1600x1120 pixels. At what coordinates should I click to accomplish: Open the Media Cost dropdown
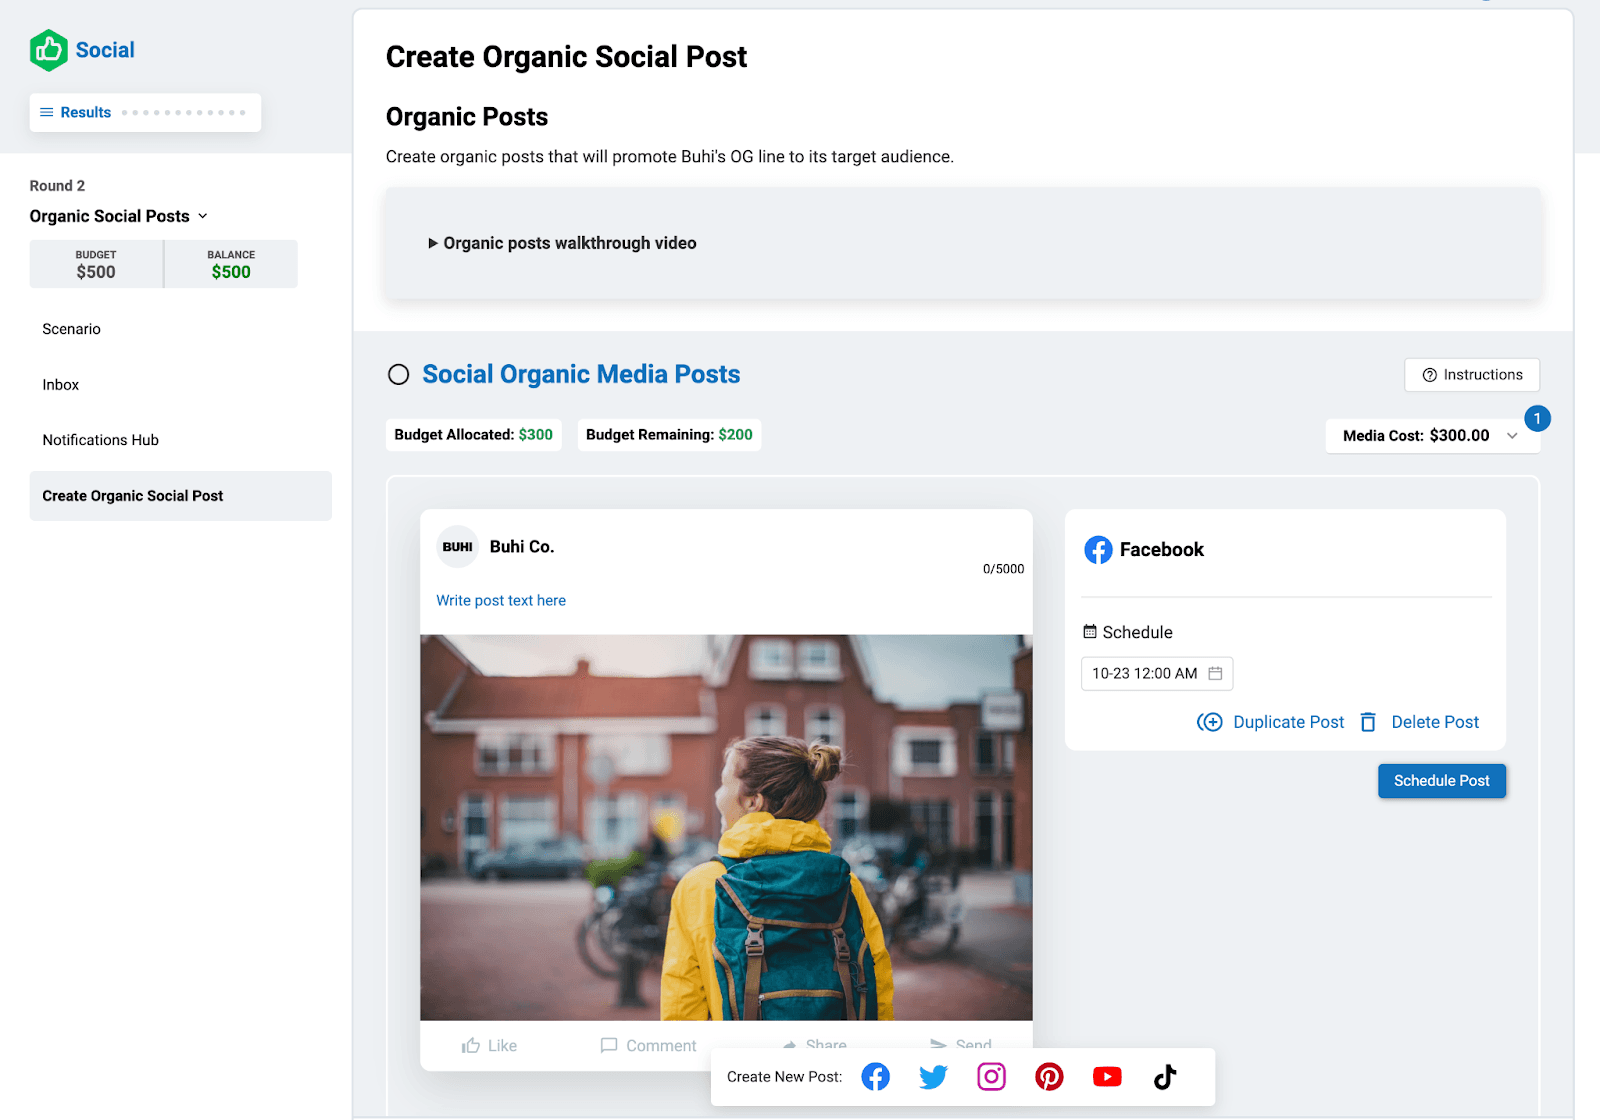pos(1512,435)
